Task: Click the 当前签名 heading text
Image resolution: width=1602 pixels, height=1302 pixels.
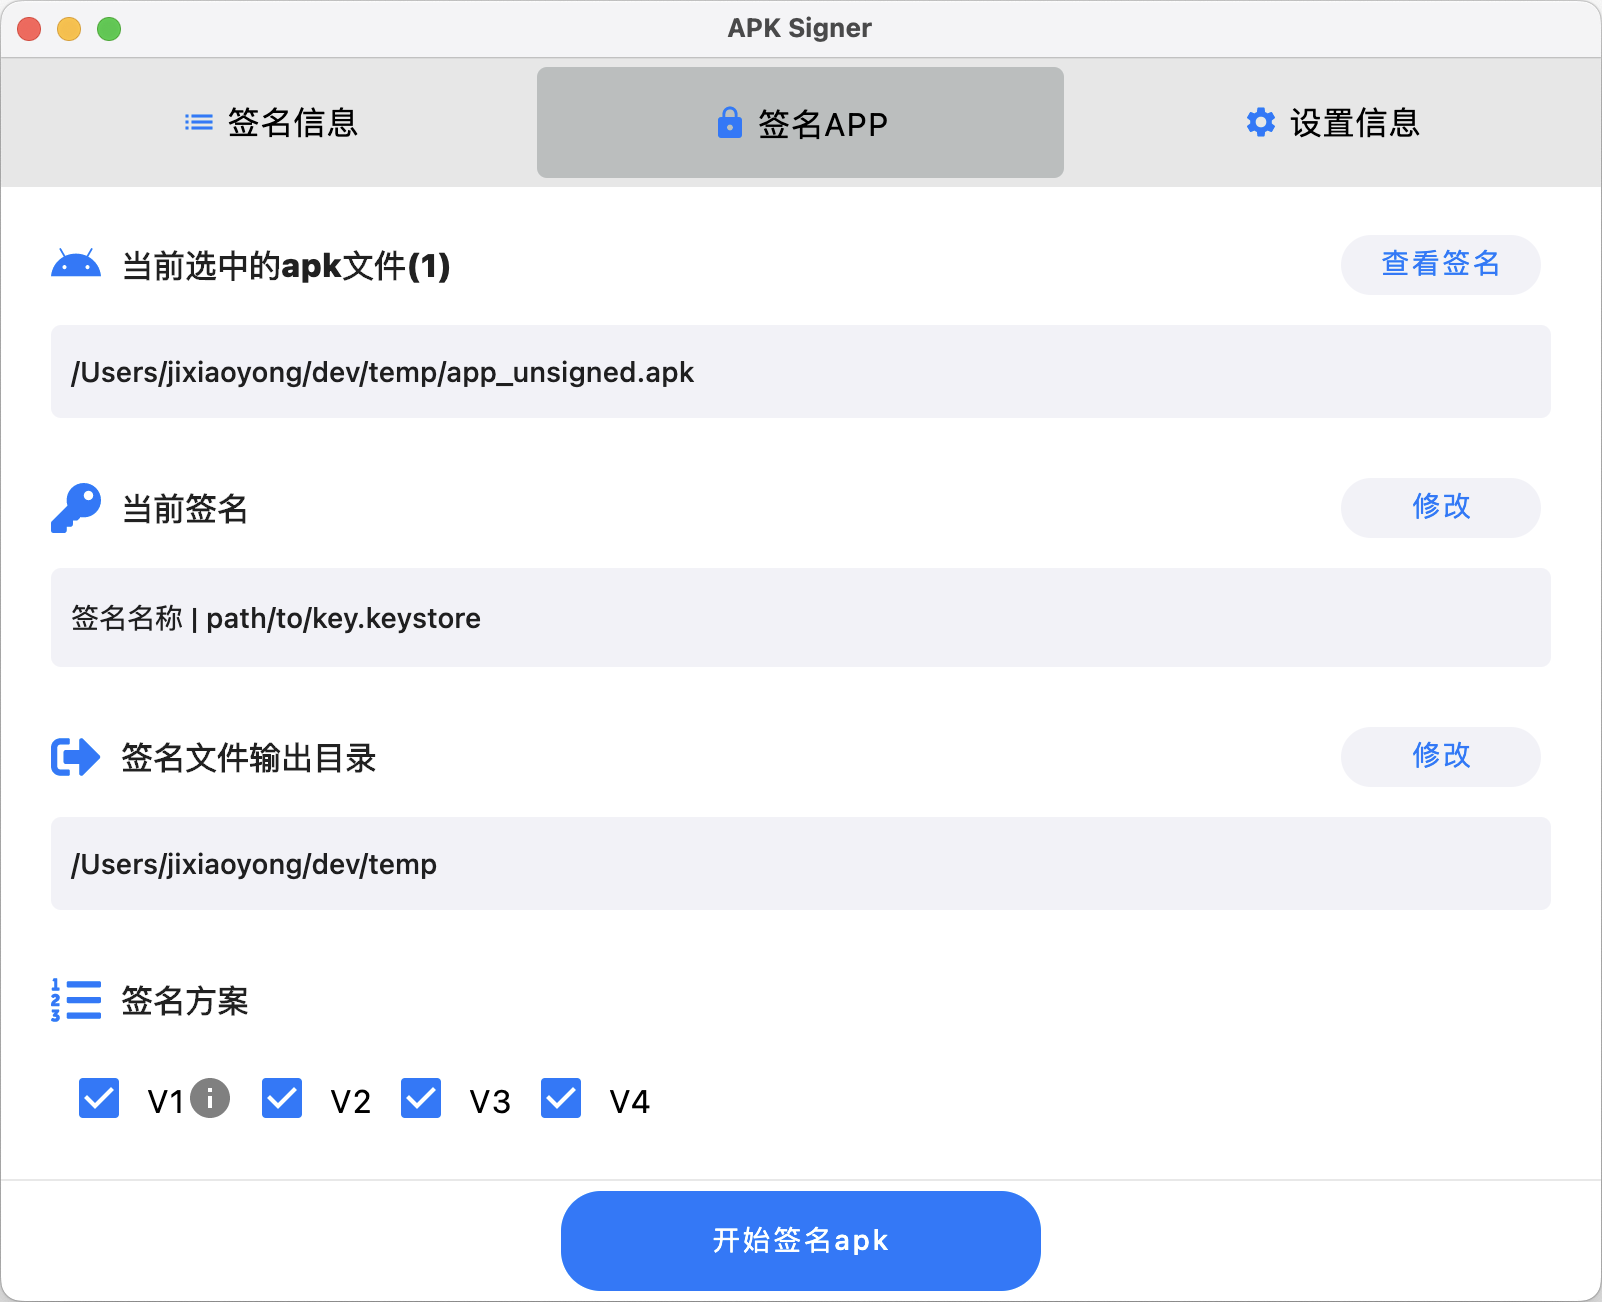Action: (x=185, y=509)
